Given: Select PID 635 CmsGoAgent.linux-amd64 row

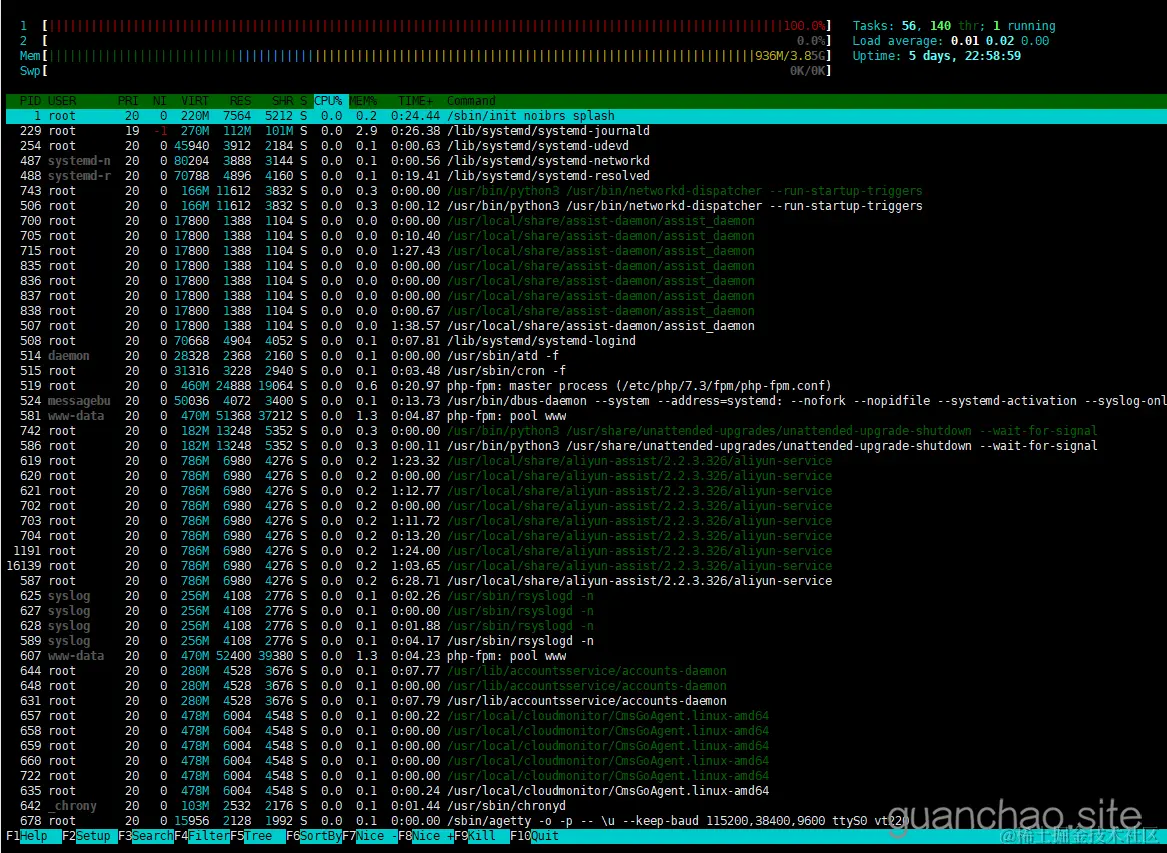Looking at the screenshot, I should pos(586,790).
